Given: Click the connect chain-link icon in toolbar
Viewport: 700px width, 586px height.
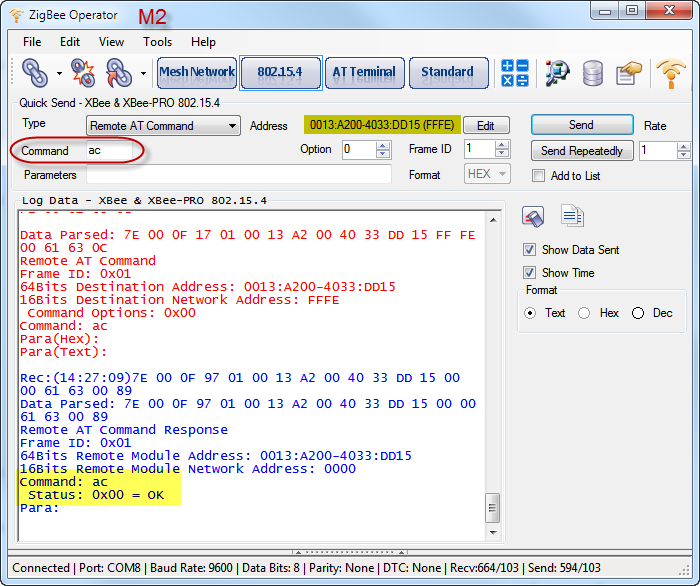Looking at the screenshot, I should tap(35, 72).
